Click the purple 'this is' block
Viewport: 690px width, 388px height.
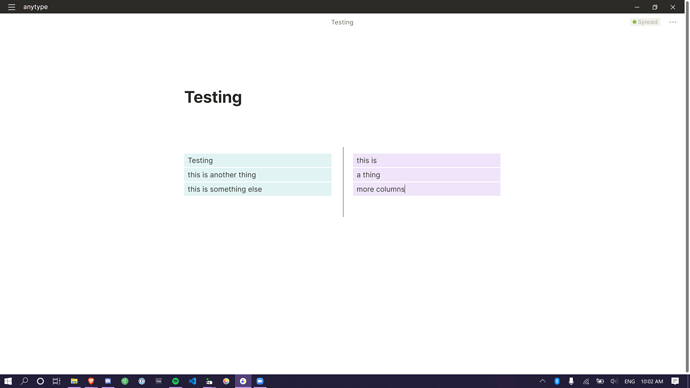[x=426, y=161]
